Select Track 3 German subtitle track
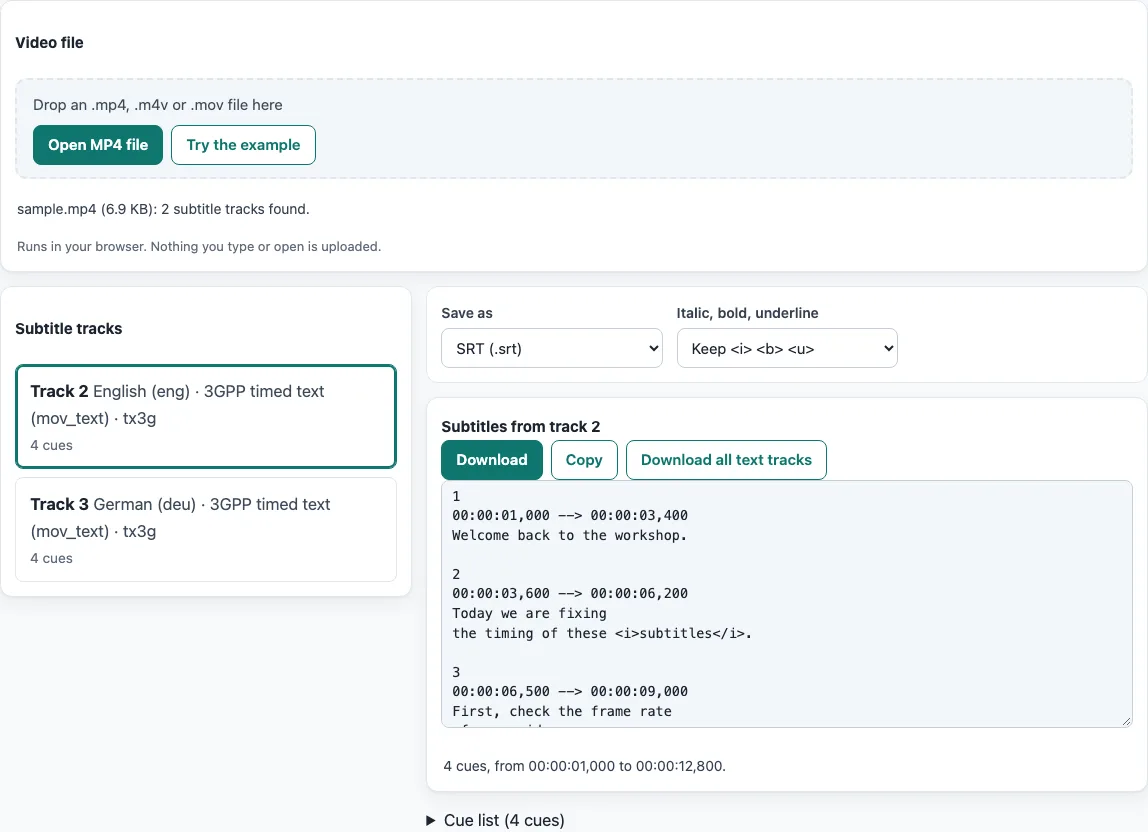 click(x=206, y=530)
